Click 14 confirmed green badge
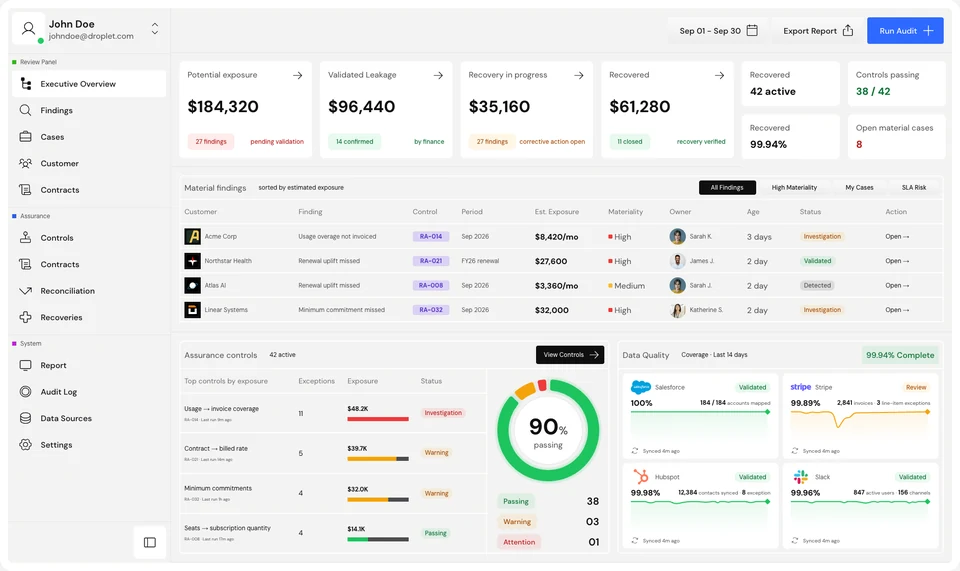The image size is (960, 571). tap(354, 141)
